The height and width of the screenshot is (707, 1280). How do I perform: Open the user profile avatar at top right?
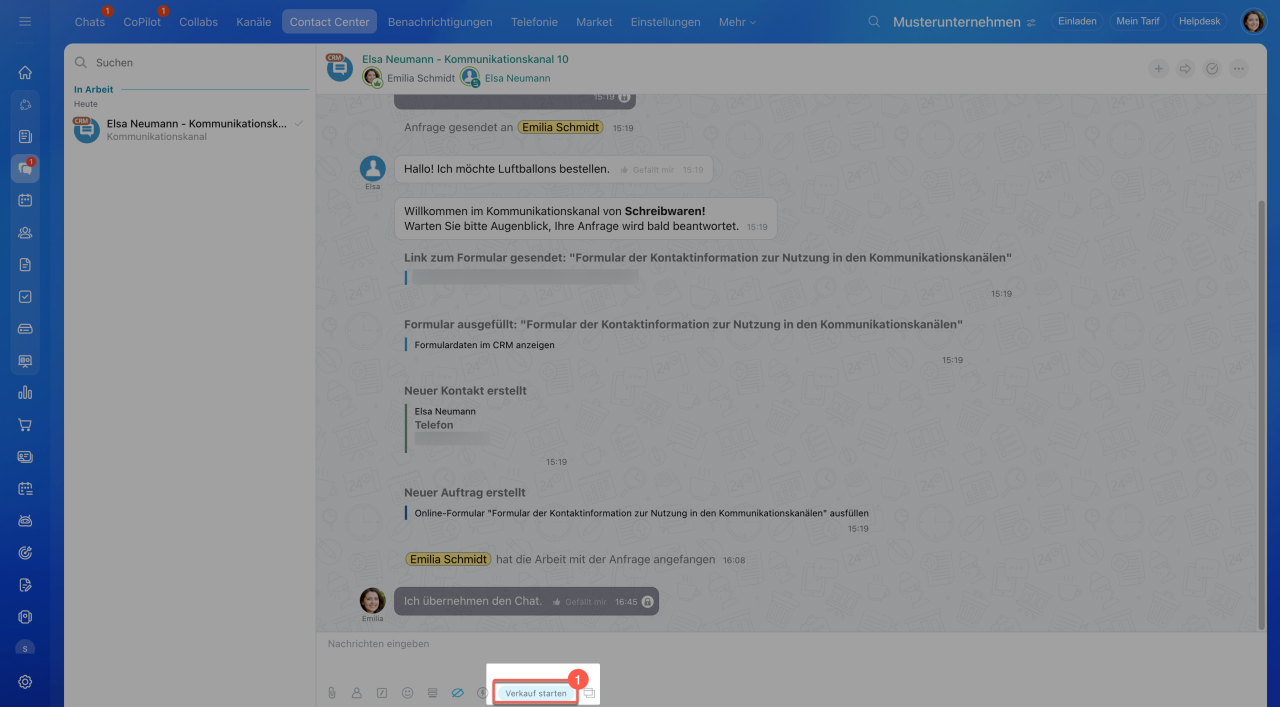click(1253, 21)
